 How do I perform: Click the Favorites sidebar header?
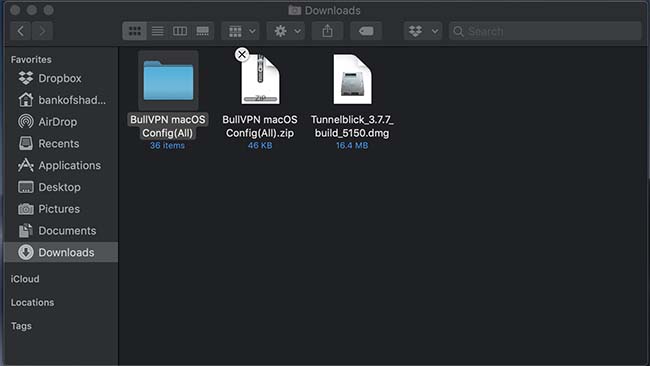coord(31,60)
